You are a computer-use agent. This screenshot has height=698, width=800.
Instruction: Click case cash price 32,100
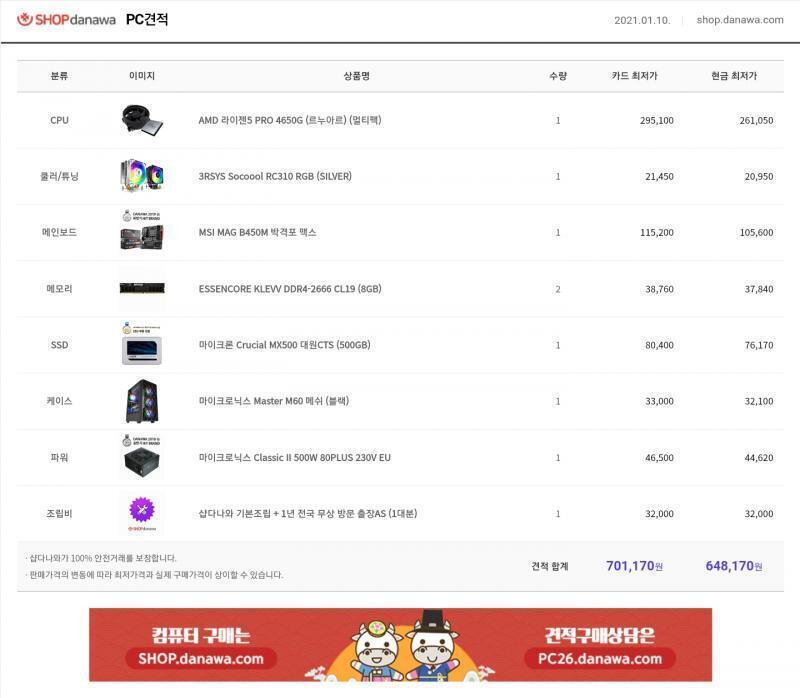[x=759, y=402]
